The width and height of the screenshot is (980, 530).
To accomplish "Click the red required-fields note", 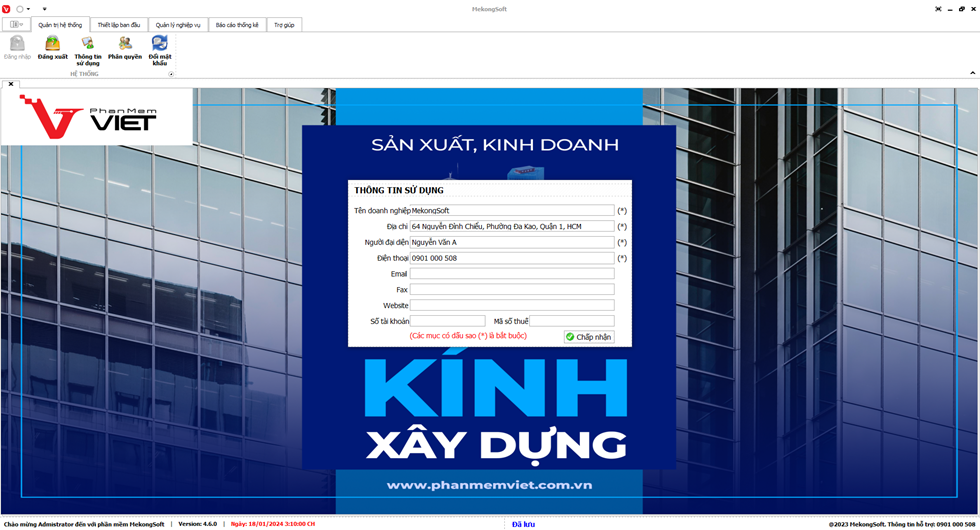I will 468,336.
